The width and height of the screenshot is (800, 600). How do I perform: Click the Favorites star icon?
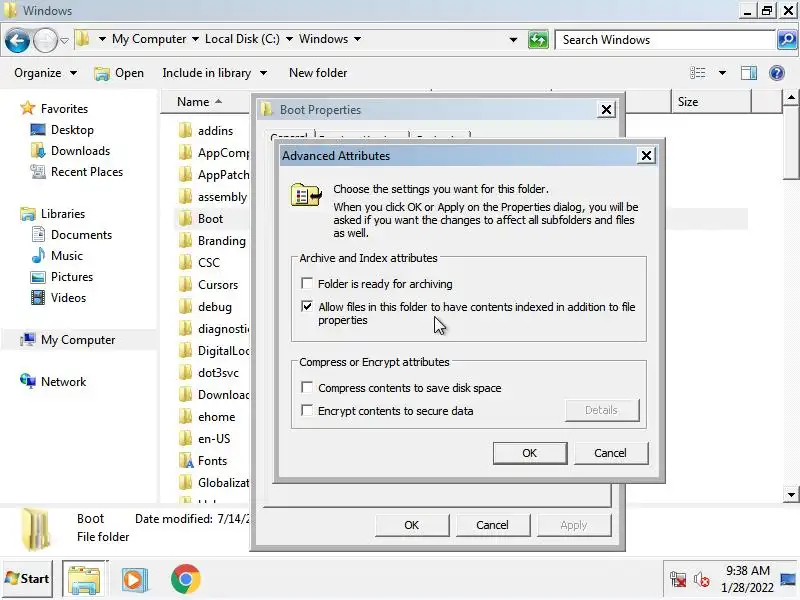[27, 108]
